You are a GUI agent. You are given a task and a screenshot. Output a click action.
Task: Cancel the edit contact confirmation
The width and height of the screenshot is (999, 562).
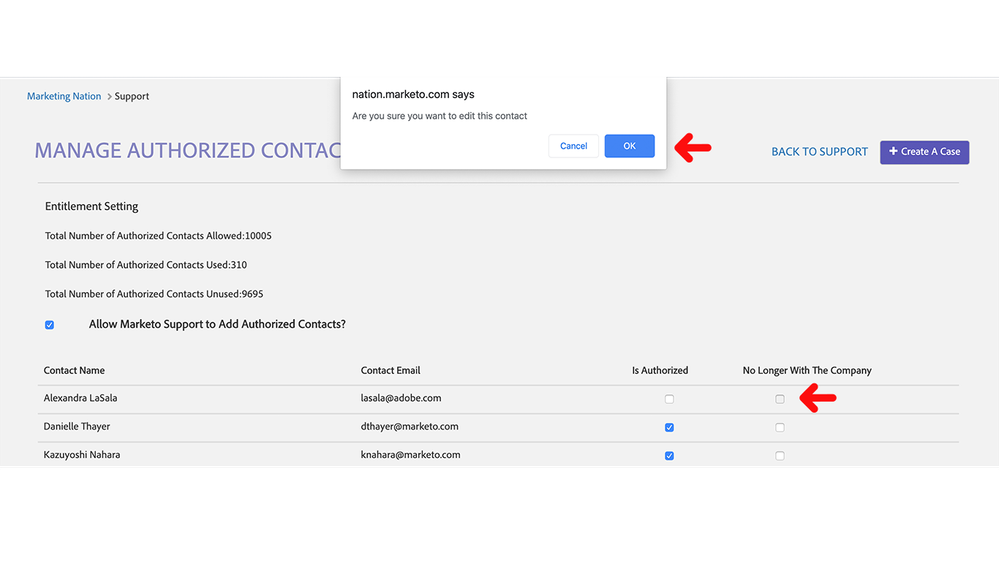[573, 146]
